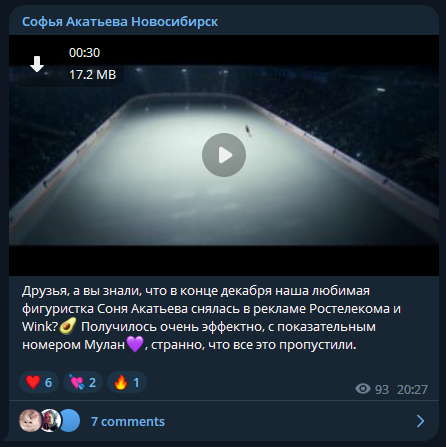Add a red heart reaction
The image size is (446, 447).
[39, 382]
